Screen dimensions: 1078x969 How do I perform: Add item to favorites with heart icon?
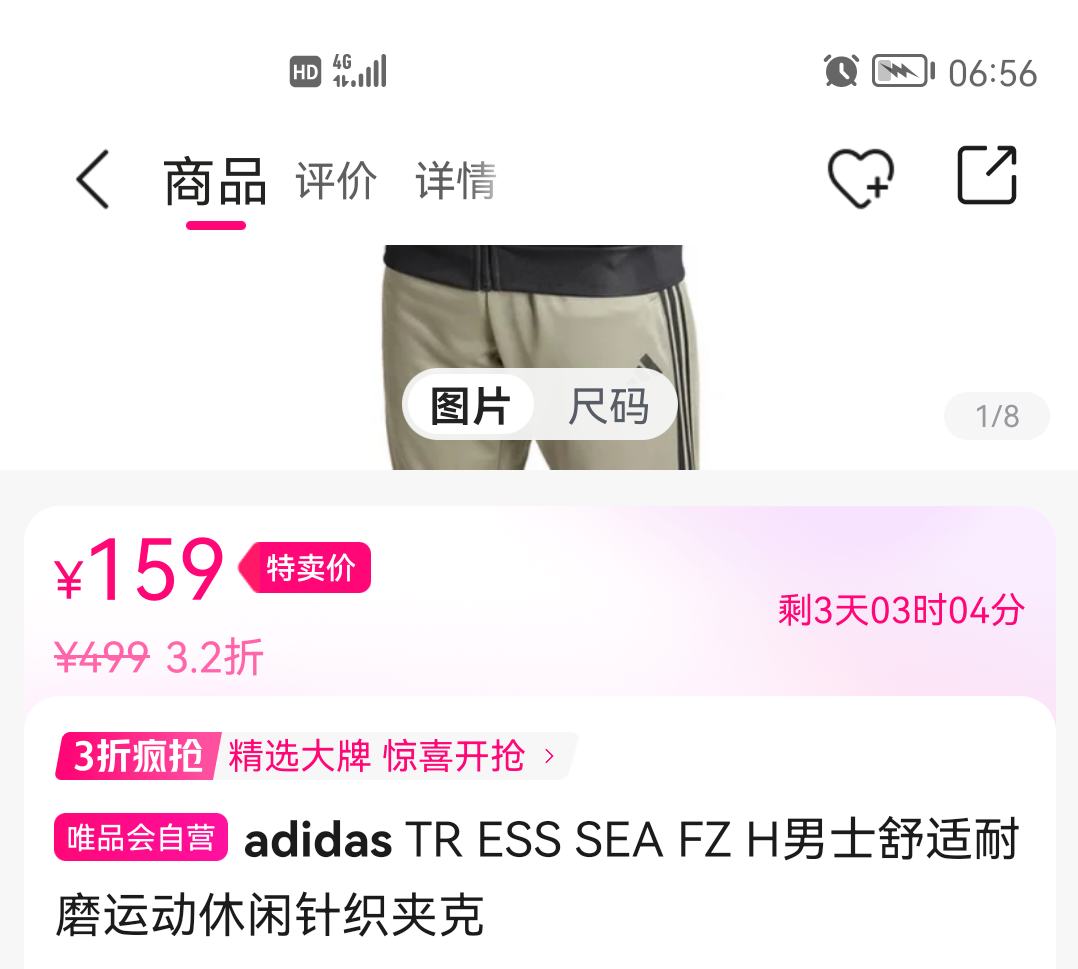click(x=861, y=178)
